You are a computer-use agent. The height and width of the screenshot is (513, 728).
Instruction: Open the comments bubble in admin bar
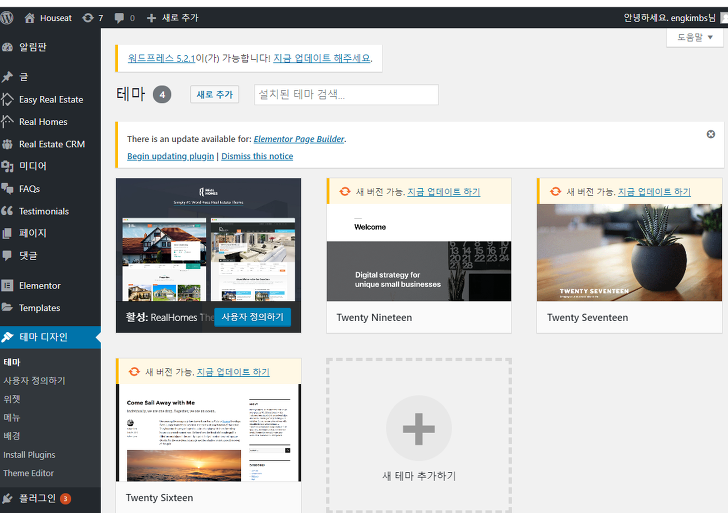(124, 18)
